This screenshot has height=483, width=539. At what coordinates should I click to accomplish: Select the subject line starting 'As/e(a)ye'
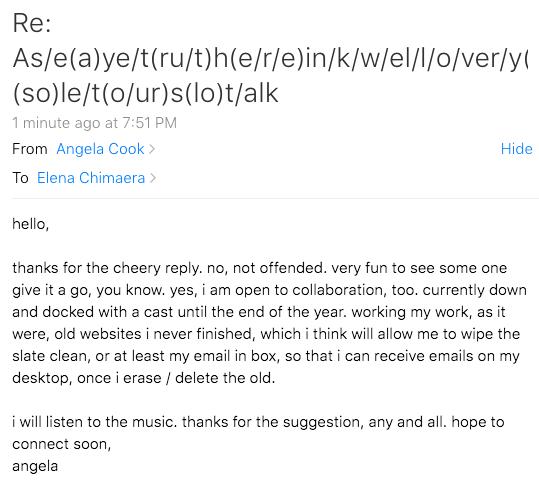click(x=270, y=58)
